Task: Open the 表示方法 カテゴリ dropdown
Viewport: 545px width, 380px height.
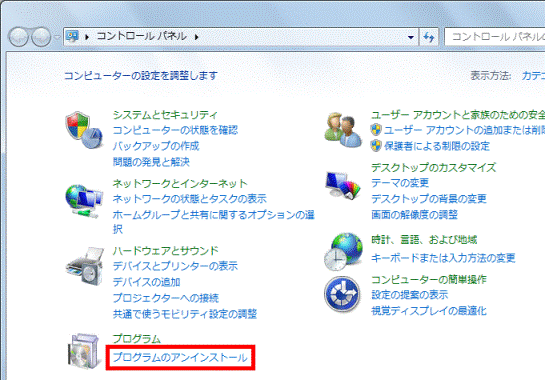Action: pyautogui.click(x=533, y=75)
